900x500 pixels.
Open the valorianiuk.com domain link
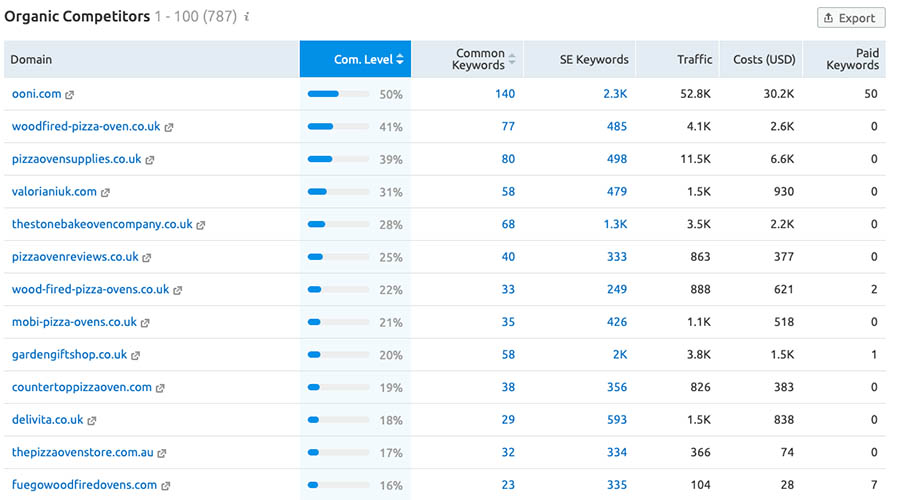pos(54,192)
